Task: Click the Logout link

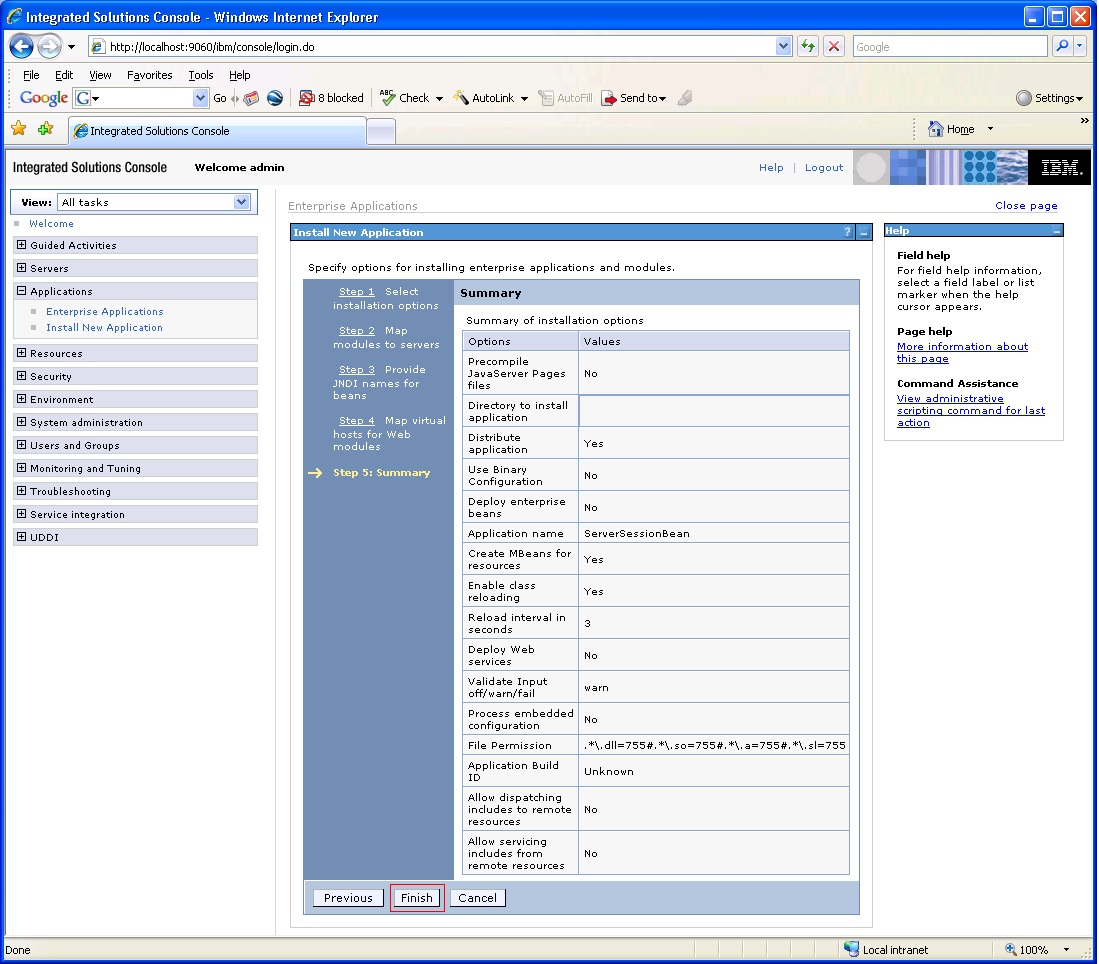Action: pyautogui.click(x=824, y=168)
